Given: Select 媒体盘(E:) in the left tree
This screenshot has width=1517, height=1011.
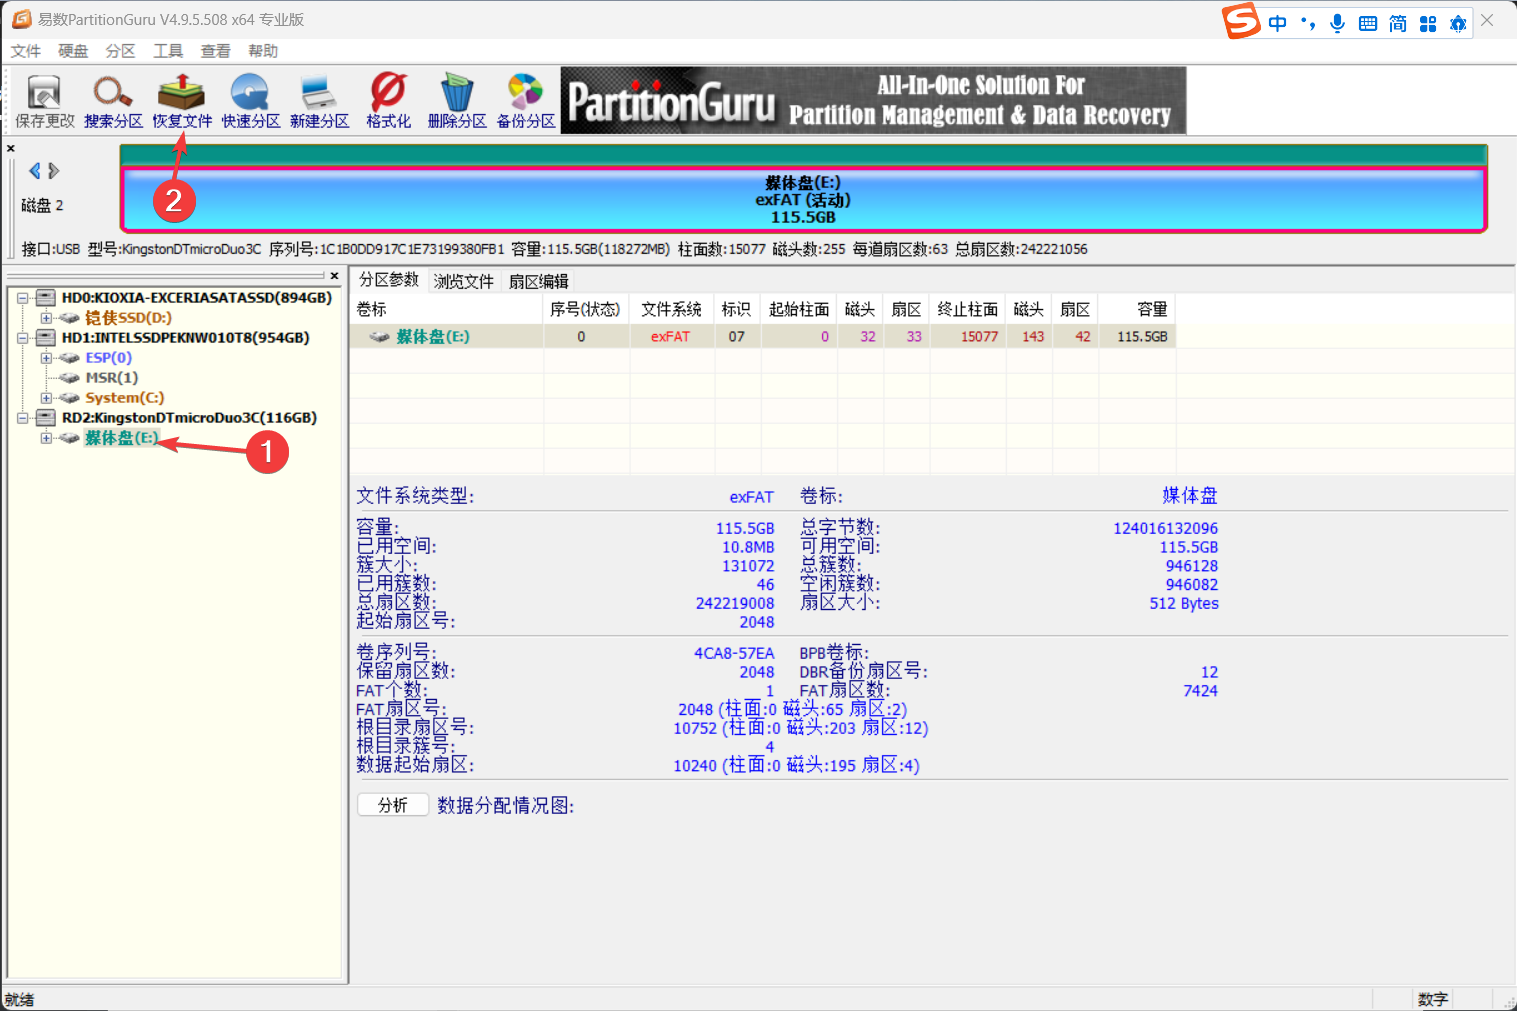Looking at the screenshot, I should tap(121, 438).
